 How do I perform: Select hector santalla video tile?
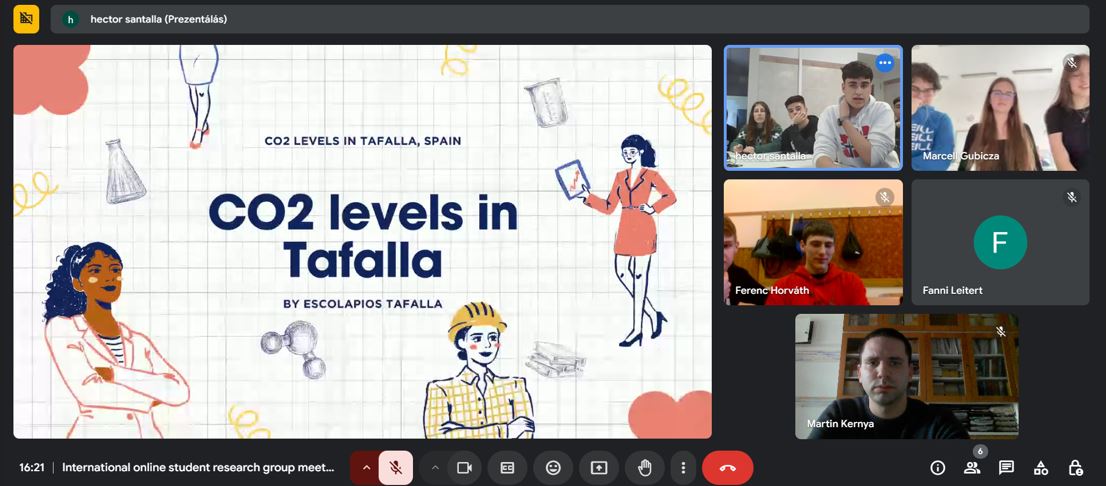click(x=813, y=108)
